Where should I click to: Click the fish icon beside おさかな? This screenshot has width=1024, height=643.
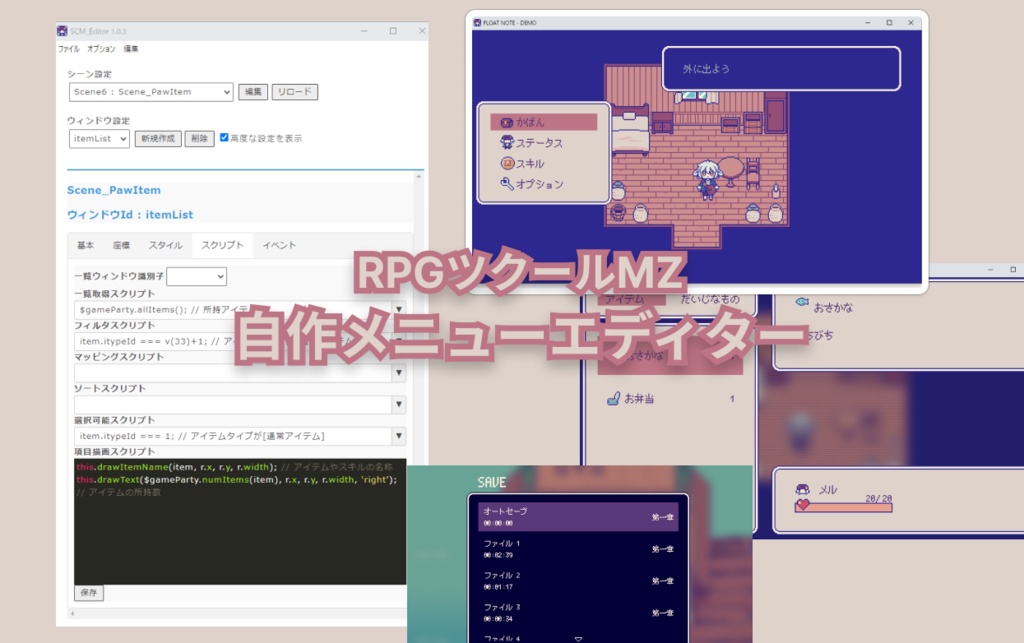803,302
